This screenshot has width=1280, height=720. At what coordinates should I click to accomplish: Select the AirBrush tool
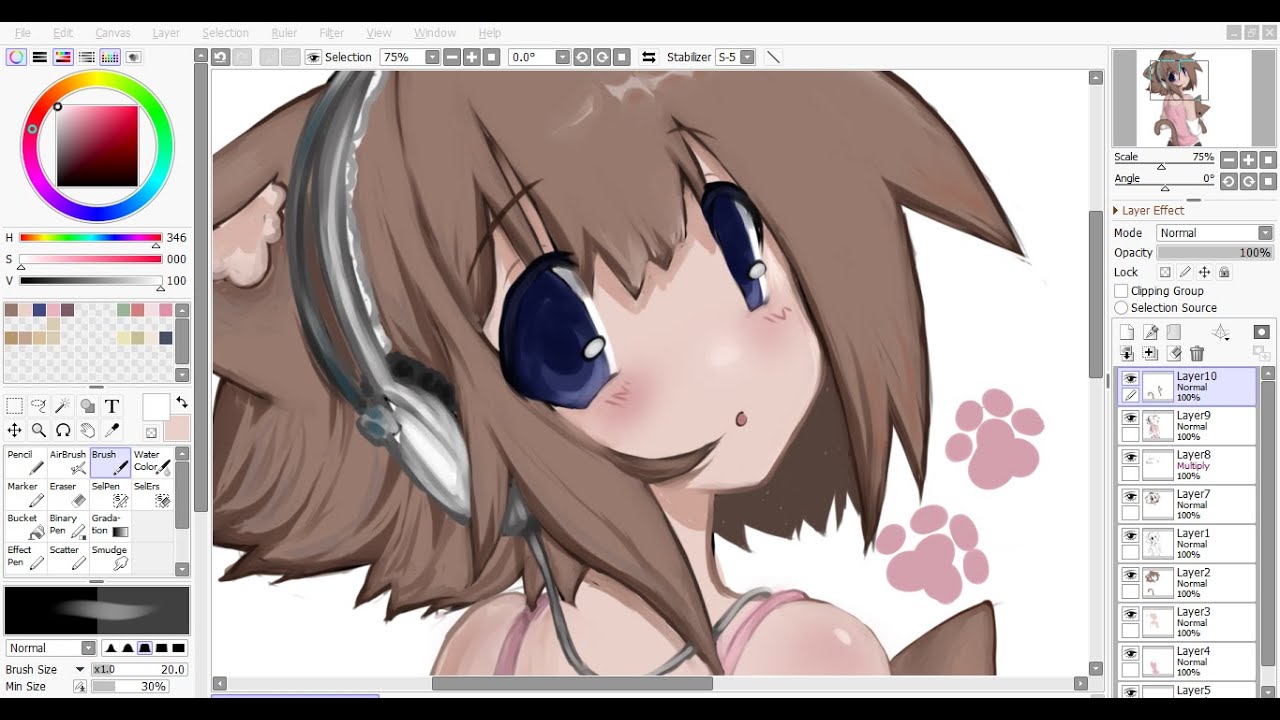67,461
